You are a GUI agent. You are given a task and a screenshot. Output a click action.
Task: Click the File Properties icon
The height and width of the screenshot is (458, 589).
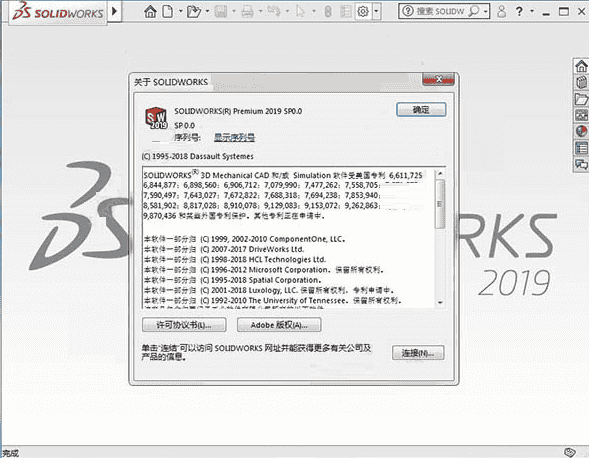click(x=345, y=12)
